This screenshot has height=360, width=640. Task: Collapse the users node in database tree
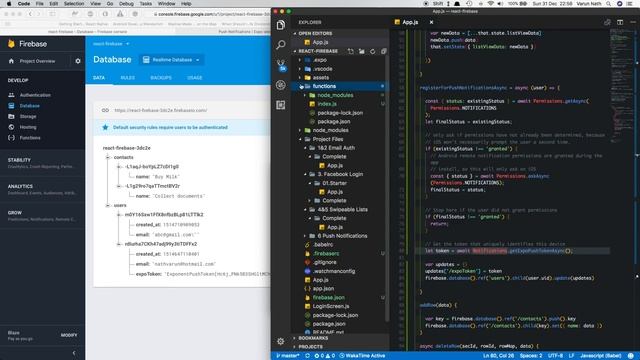[108, 205]
